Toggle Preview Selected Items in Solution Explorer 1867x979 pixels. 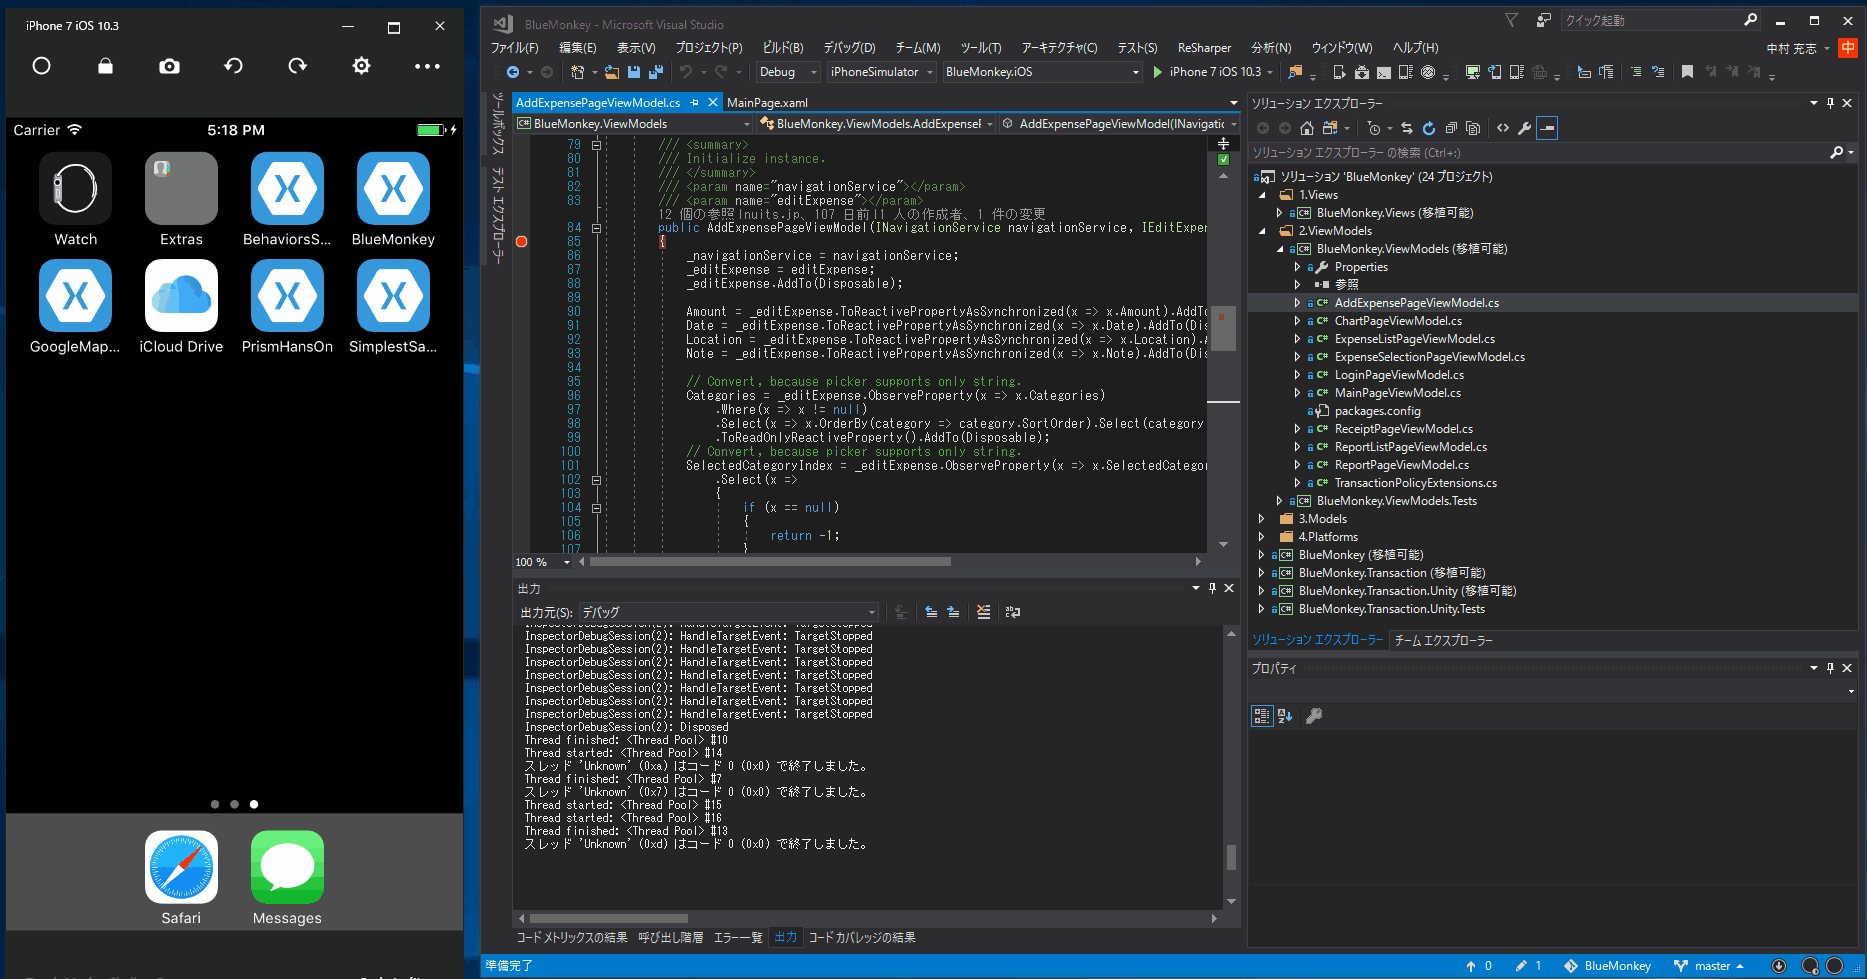tap(1547, 128)
